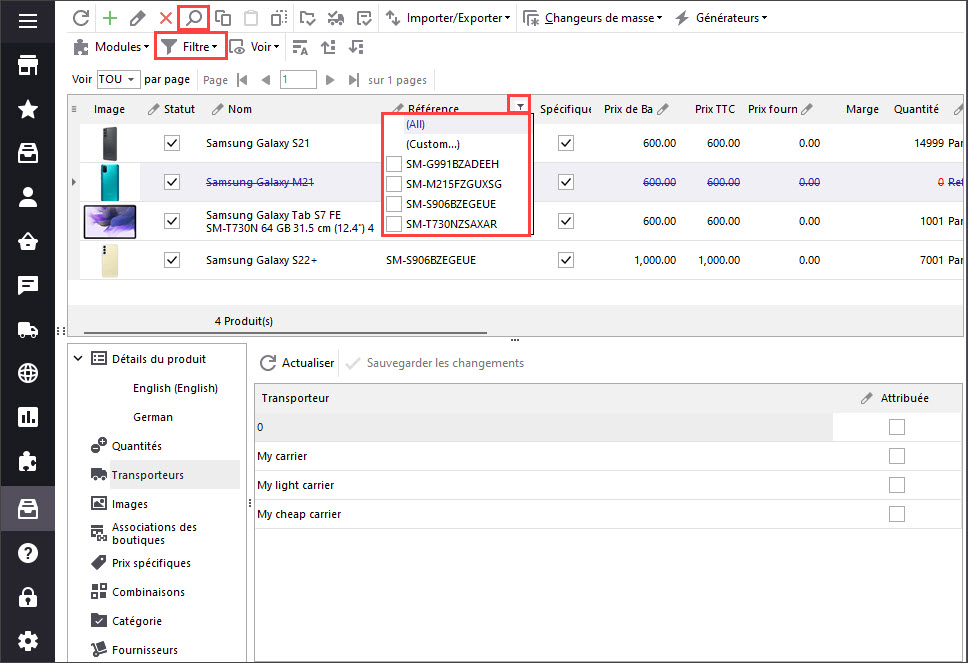The image size is (968, 663).
Task: Click the page number input field
Action: pos(298,80)
